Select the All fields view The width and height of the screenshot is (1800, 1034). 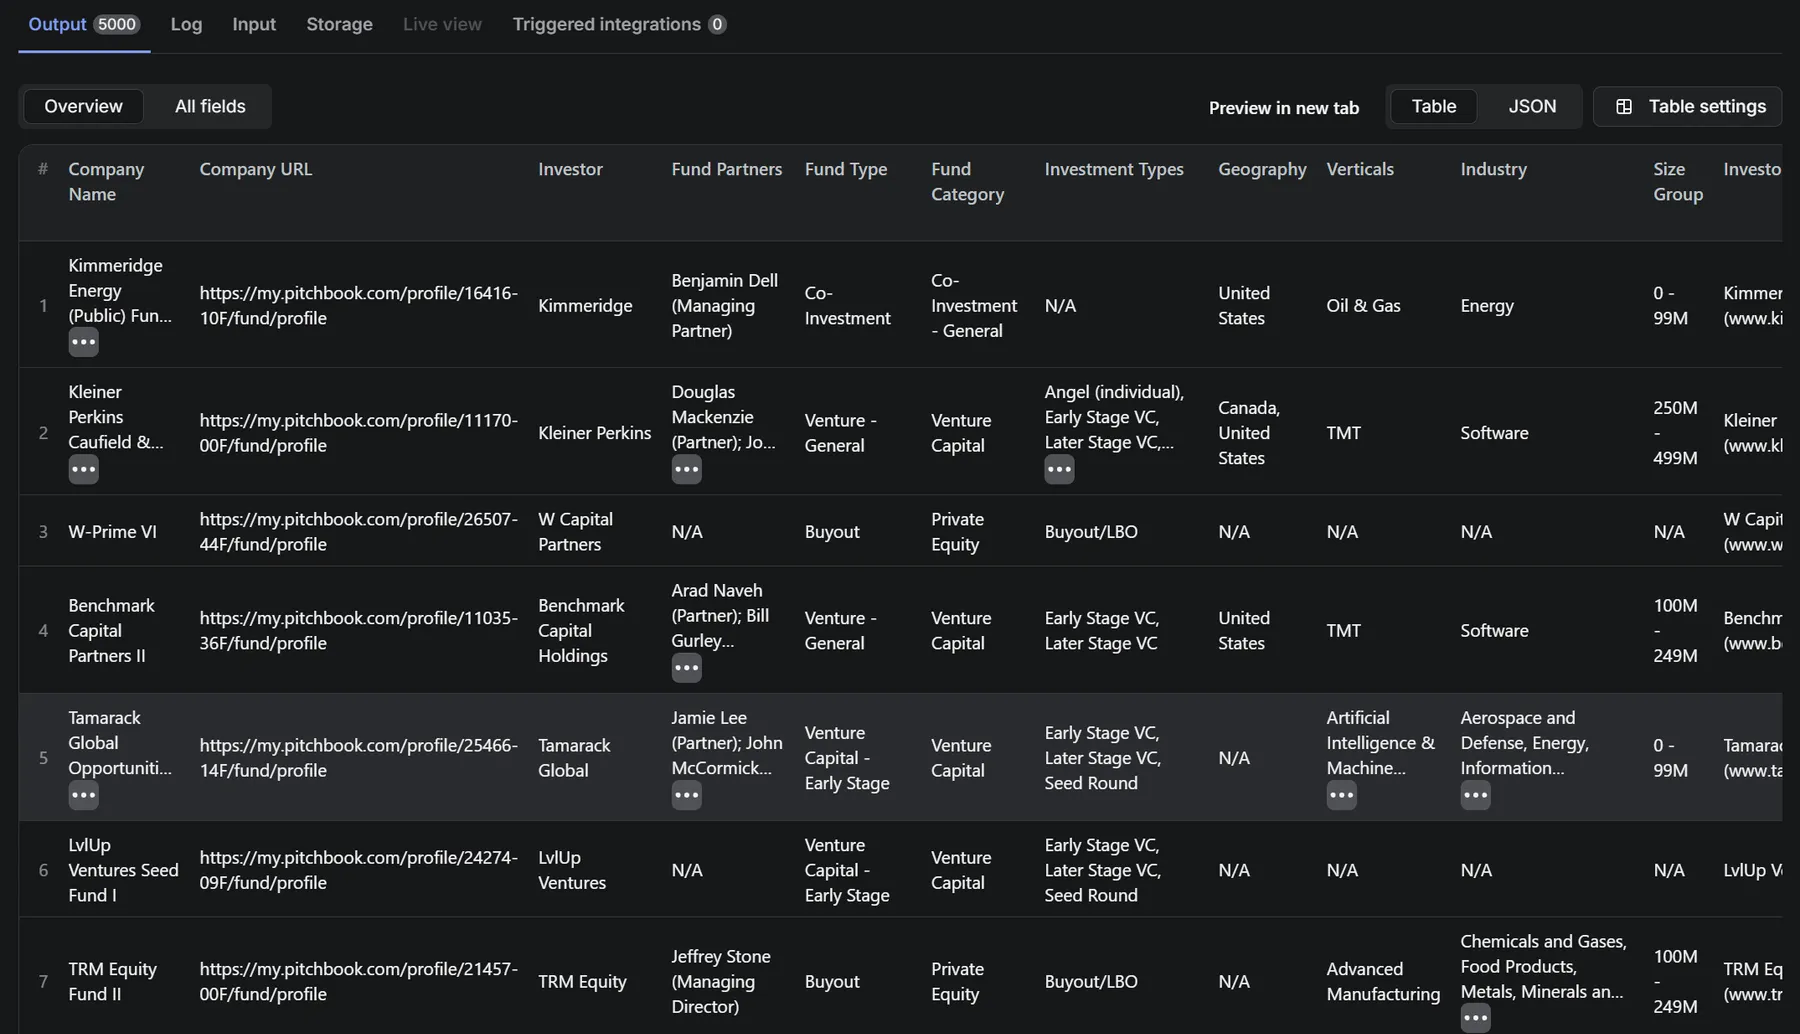click(210, 106)
